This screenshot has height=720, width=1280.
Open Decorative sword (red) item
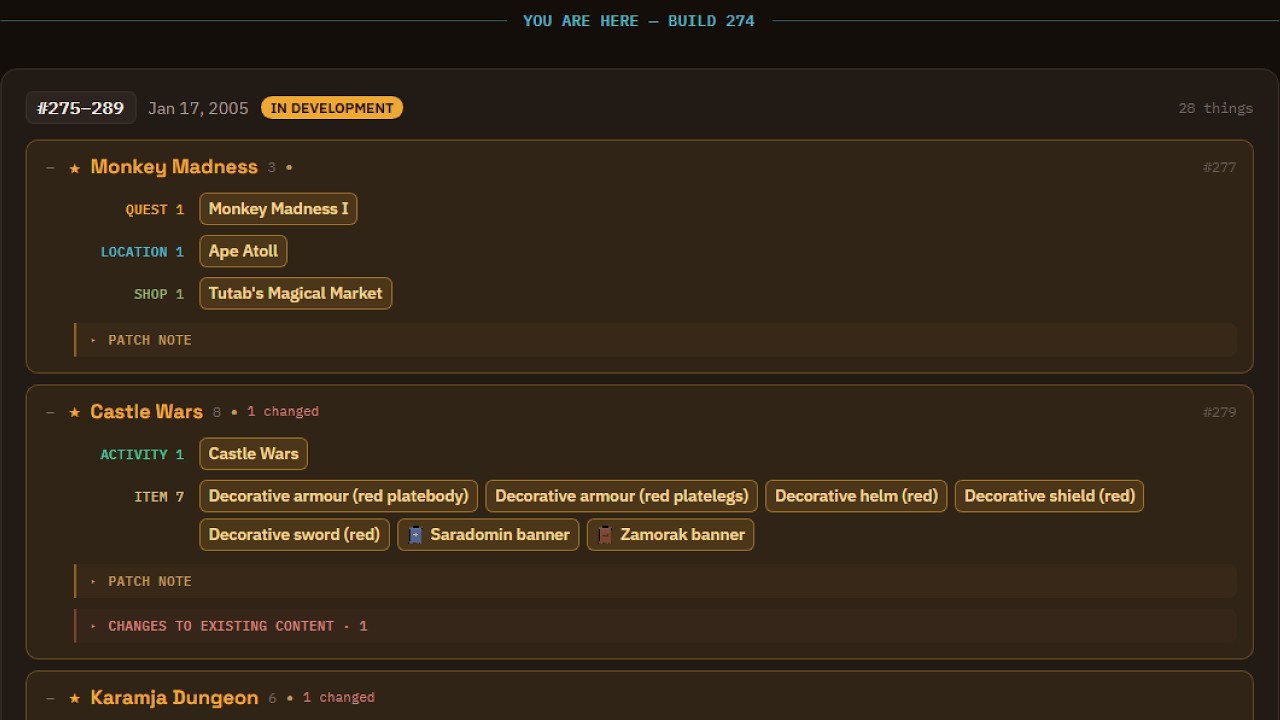[x=295, y=534]
